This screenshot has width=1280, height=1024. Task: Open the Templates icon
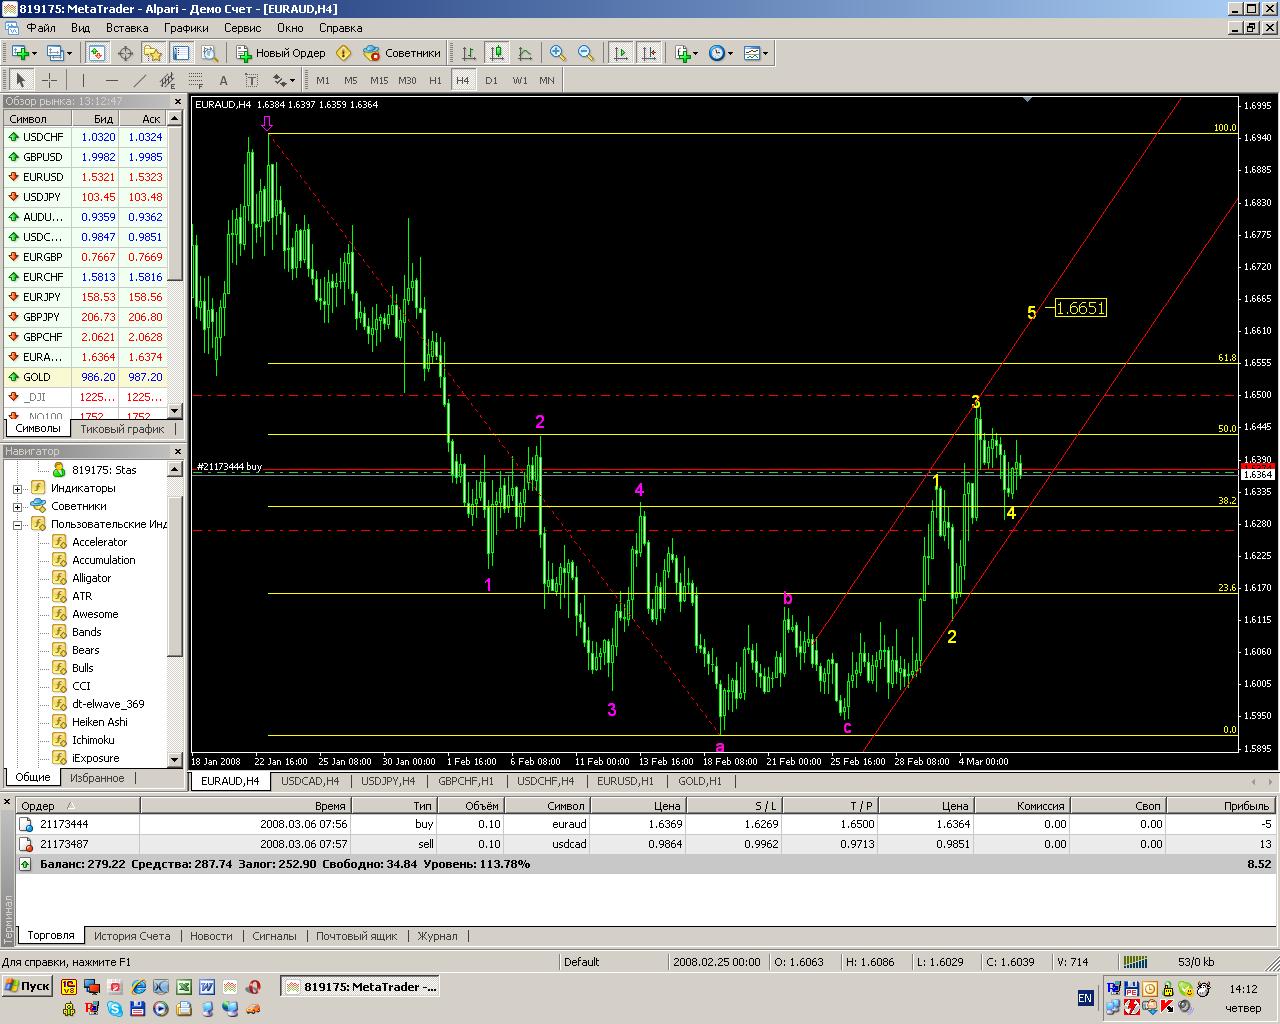point(752,53)
